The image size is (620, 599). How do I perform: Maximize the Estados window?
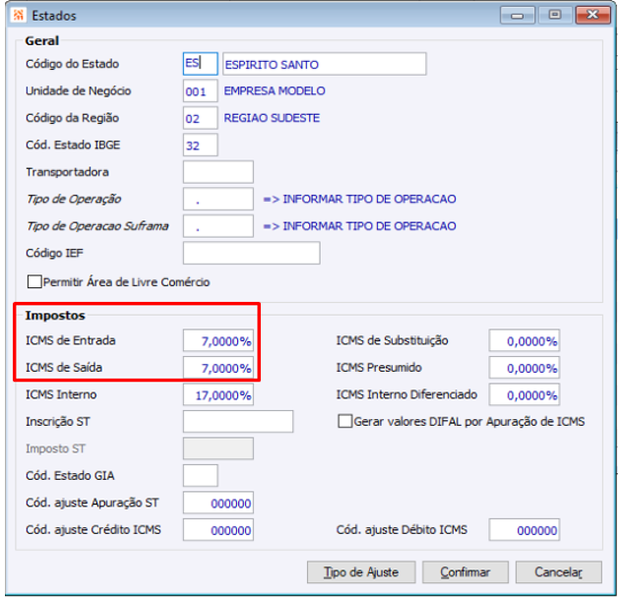pos(555,15)
